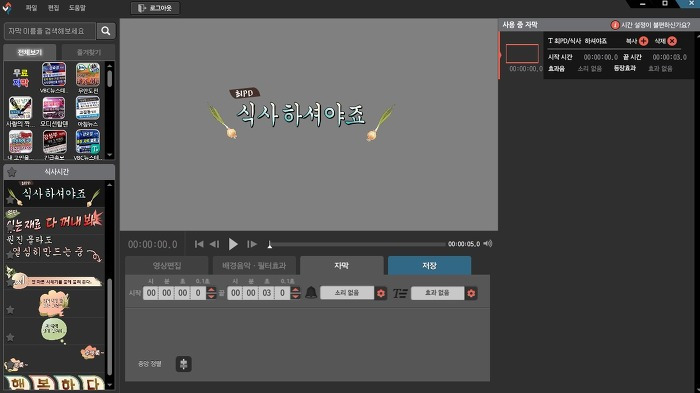Open the 파일 menu
This screenshot has width=700, height=393.
(x=31, y=8)
